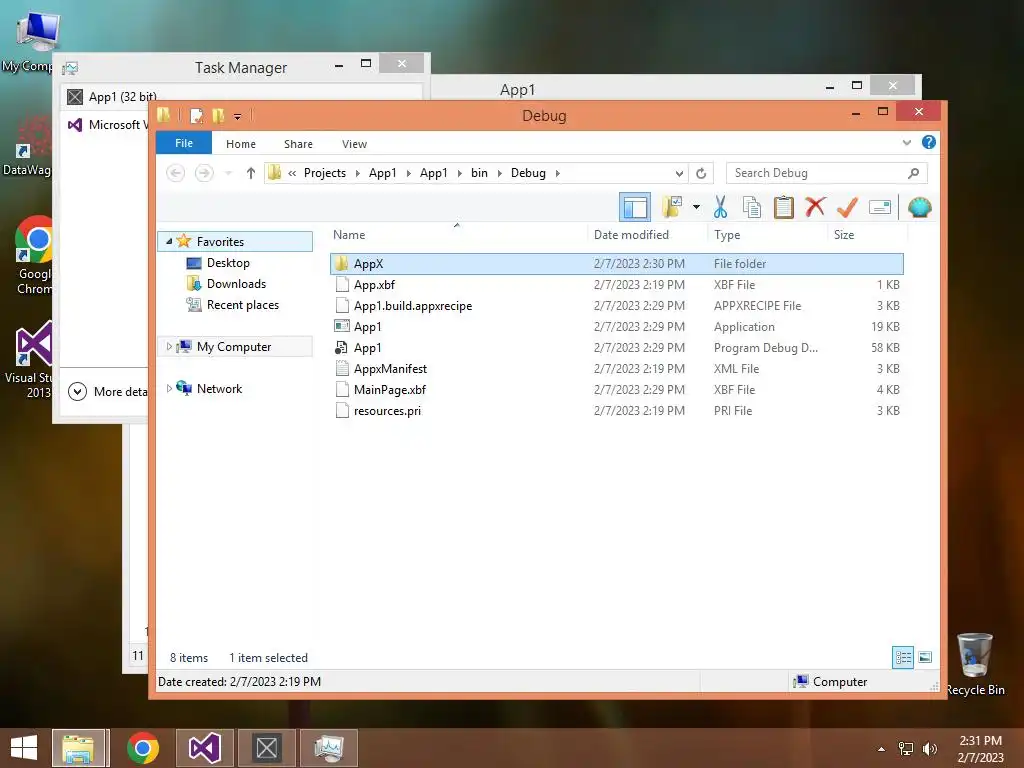Open Visual Studio from the taskbar
1024x768 pixels.
click(x=204, y=748)
